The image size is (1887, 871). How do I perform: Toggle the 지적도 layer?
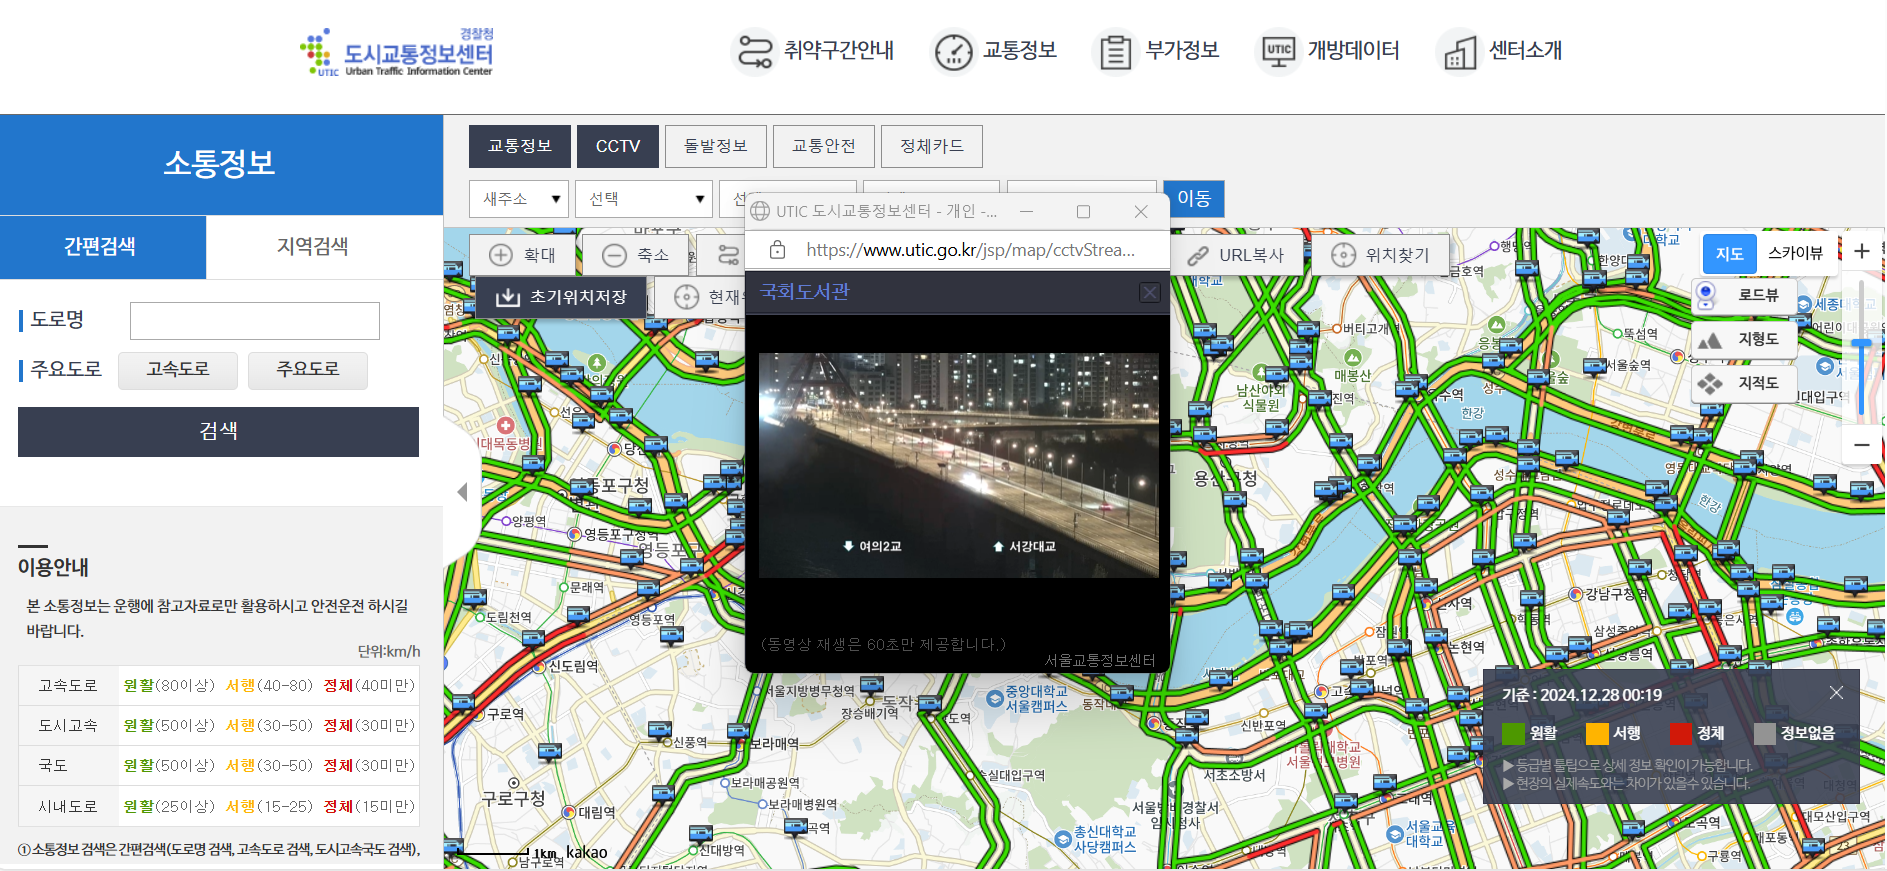[x=1745, y=383]
